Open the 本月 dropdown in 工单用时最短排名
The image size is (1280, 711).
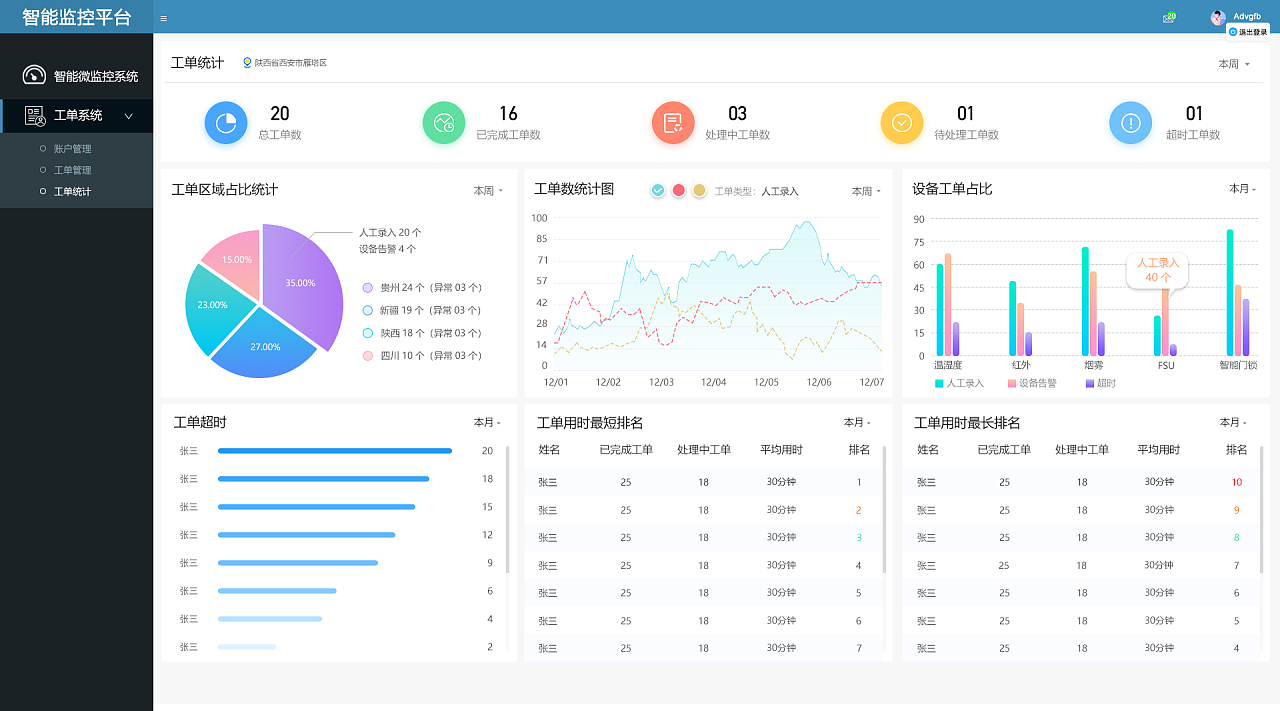point(858,423)
